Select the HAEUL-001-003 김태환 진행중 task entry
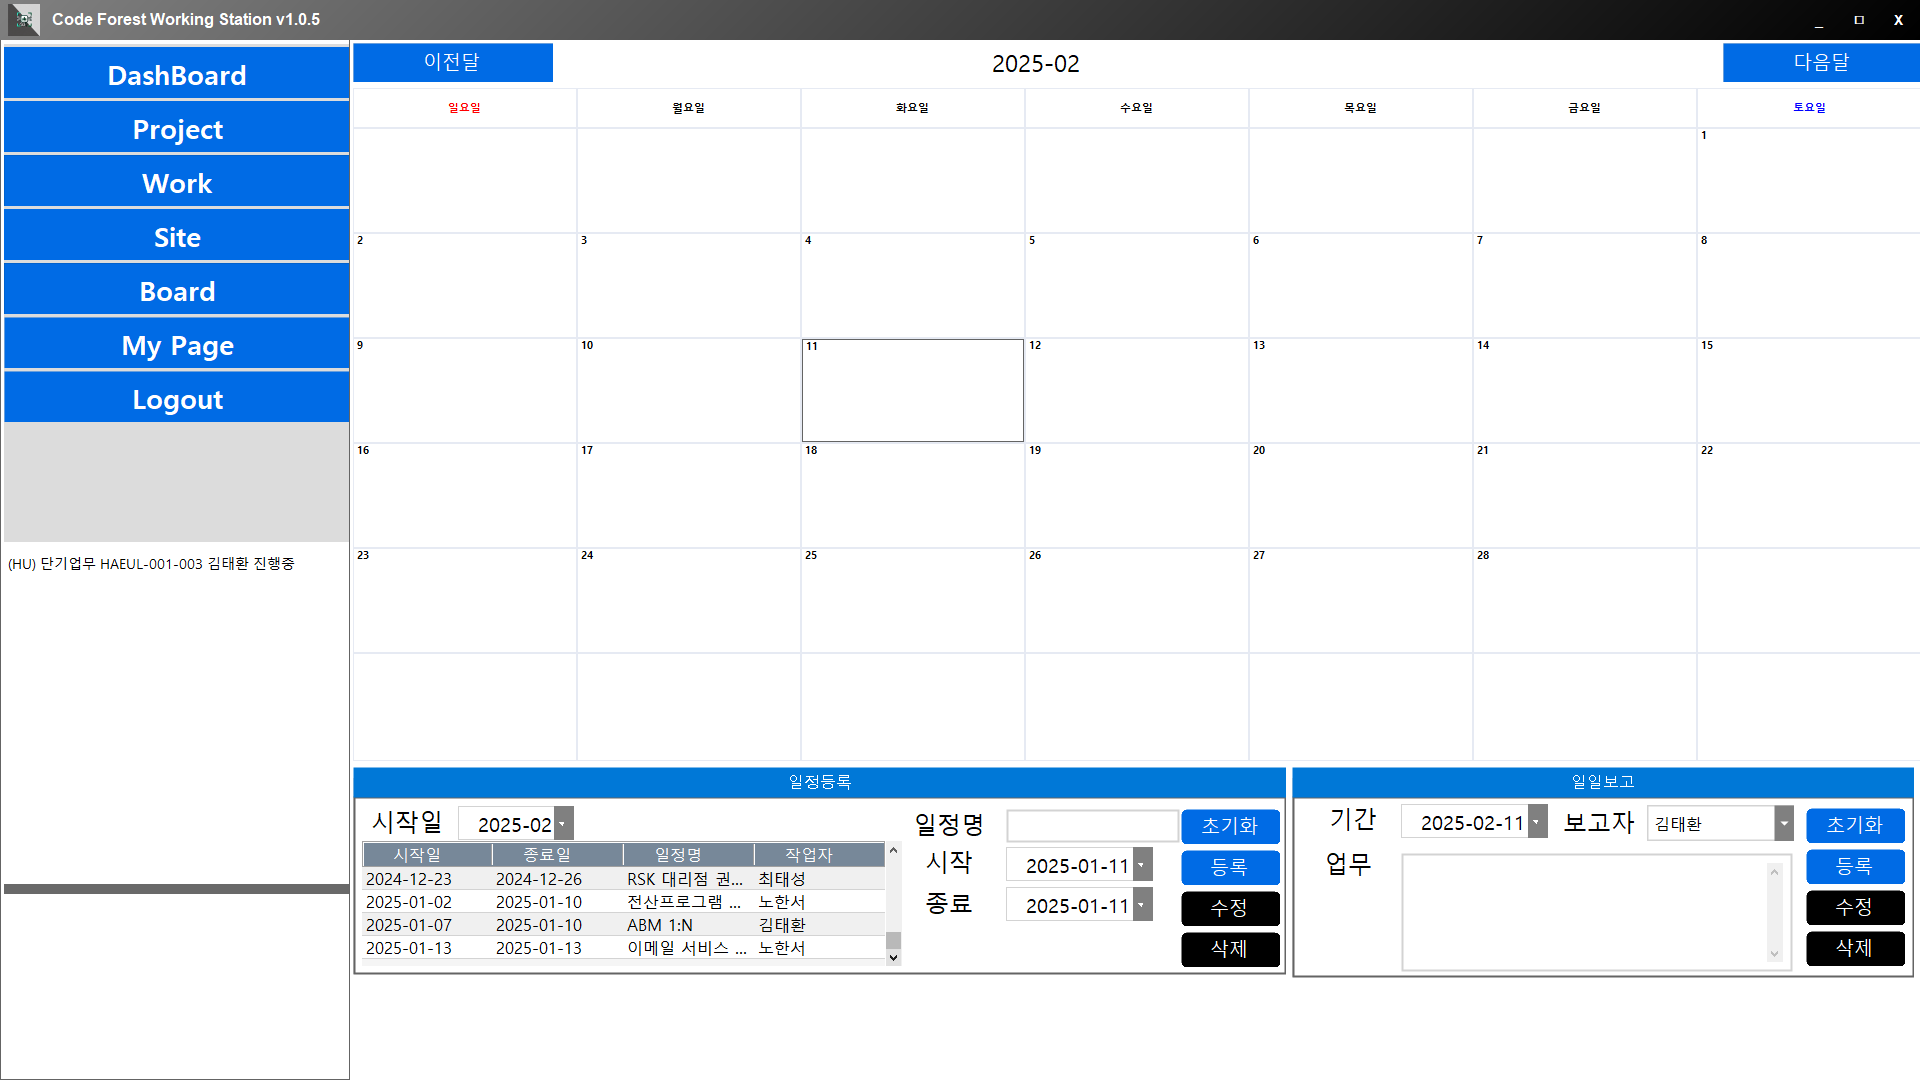This screenshot has width=1920, height=1080. [151, 564]
